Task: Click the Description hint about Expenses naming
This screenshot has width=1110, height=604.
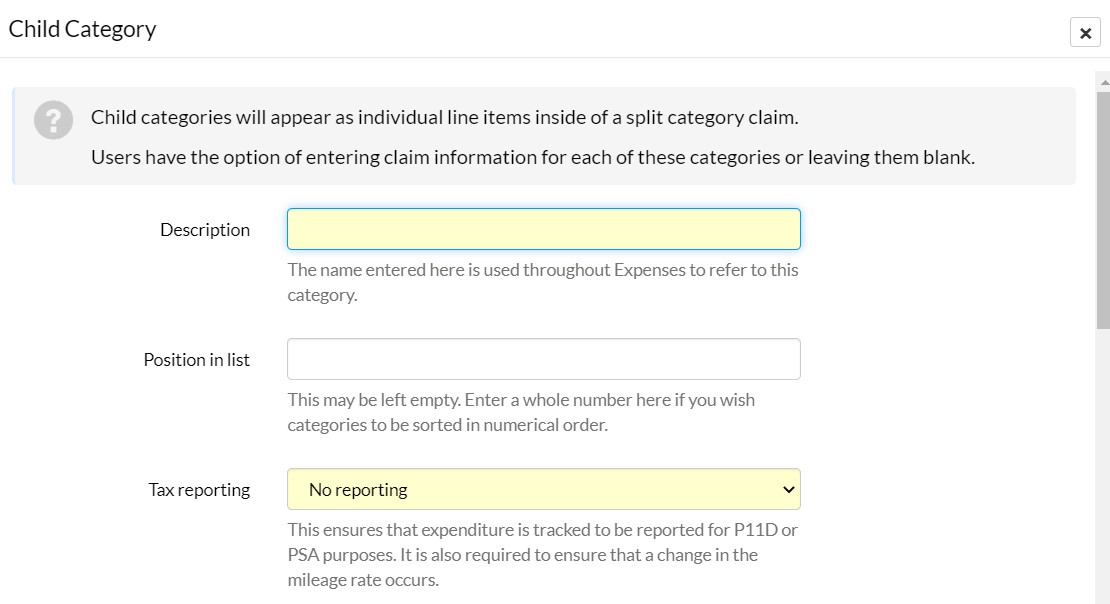Action: point(543,282)
